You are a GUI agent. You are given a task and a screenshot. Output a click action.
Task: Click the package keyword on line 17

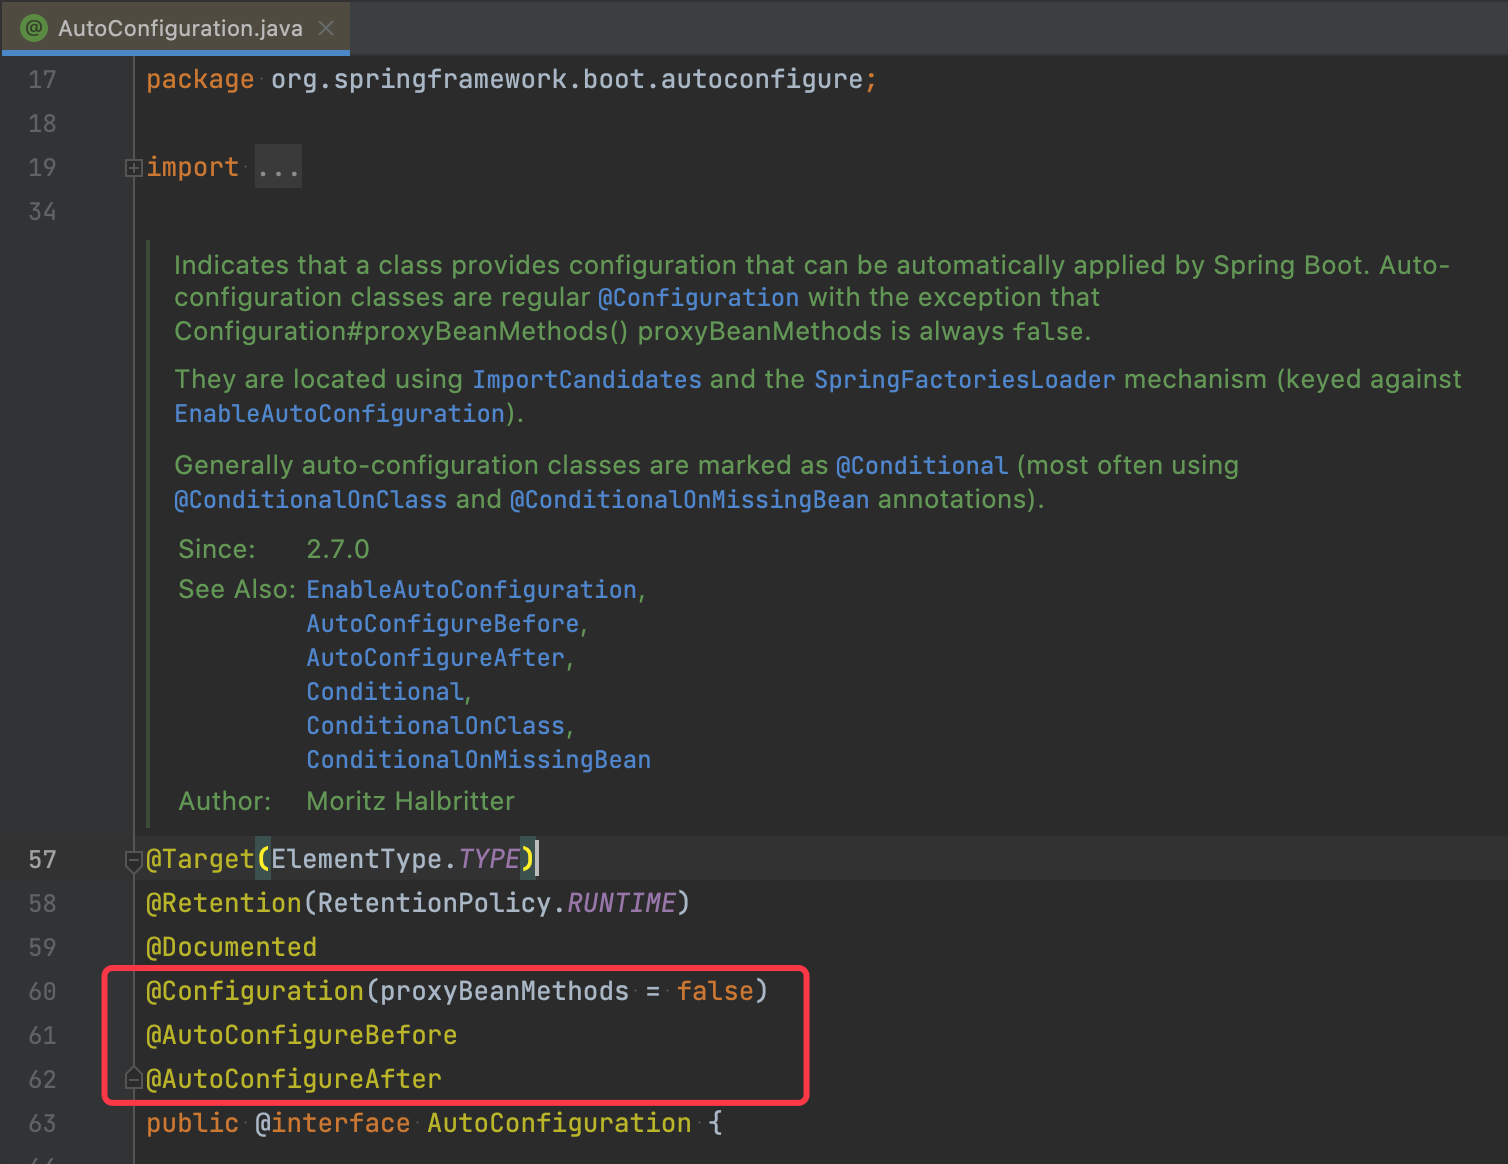pos(200,79)
